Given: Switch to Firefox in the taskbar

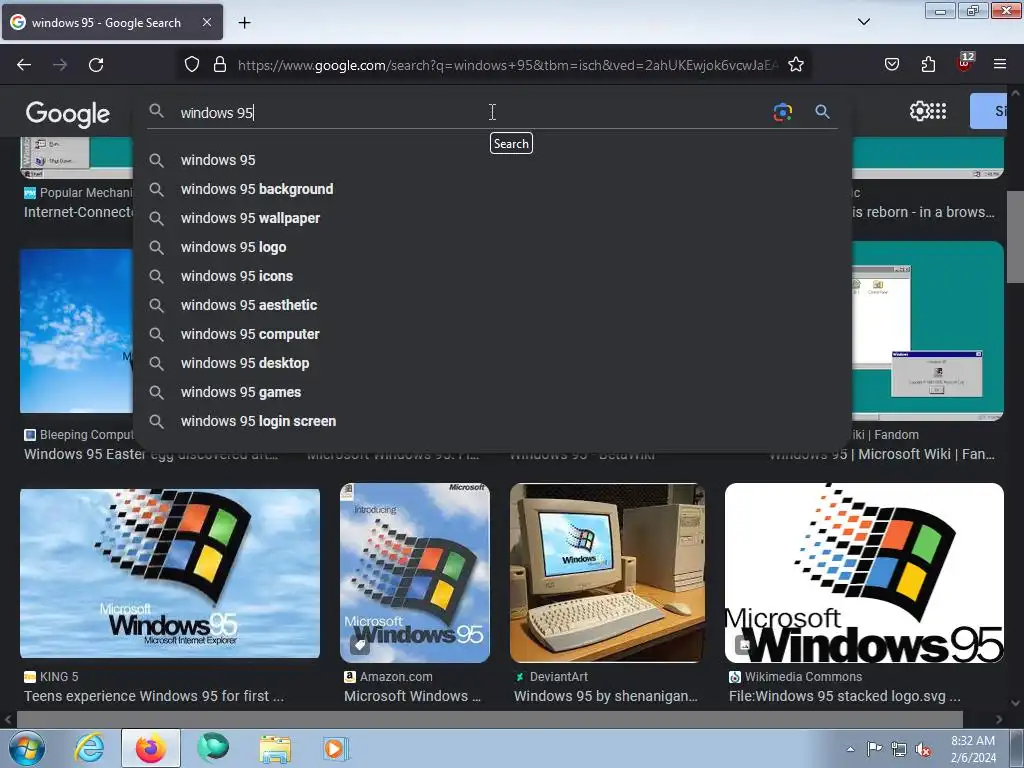Looking at the screenshot, I should [151, 748].
